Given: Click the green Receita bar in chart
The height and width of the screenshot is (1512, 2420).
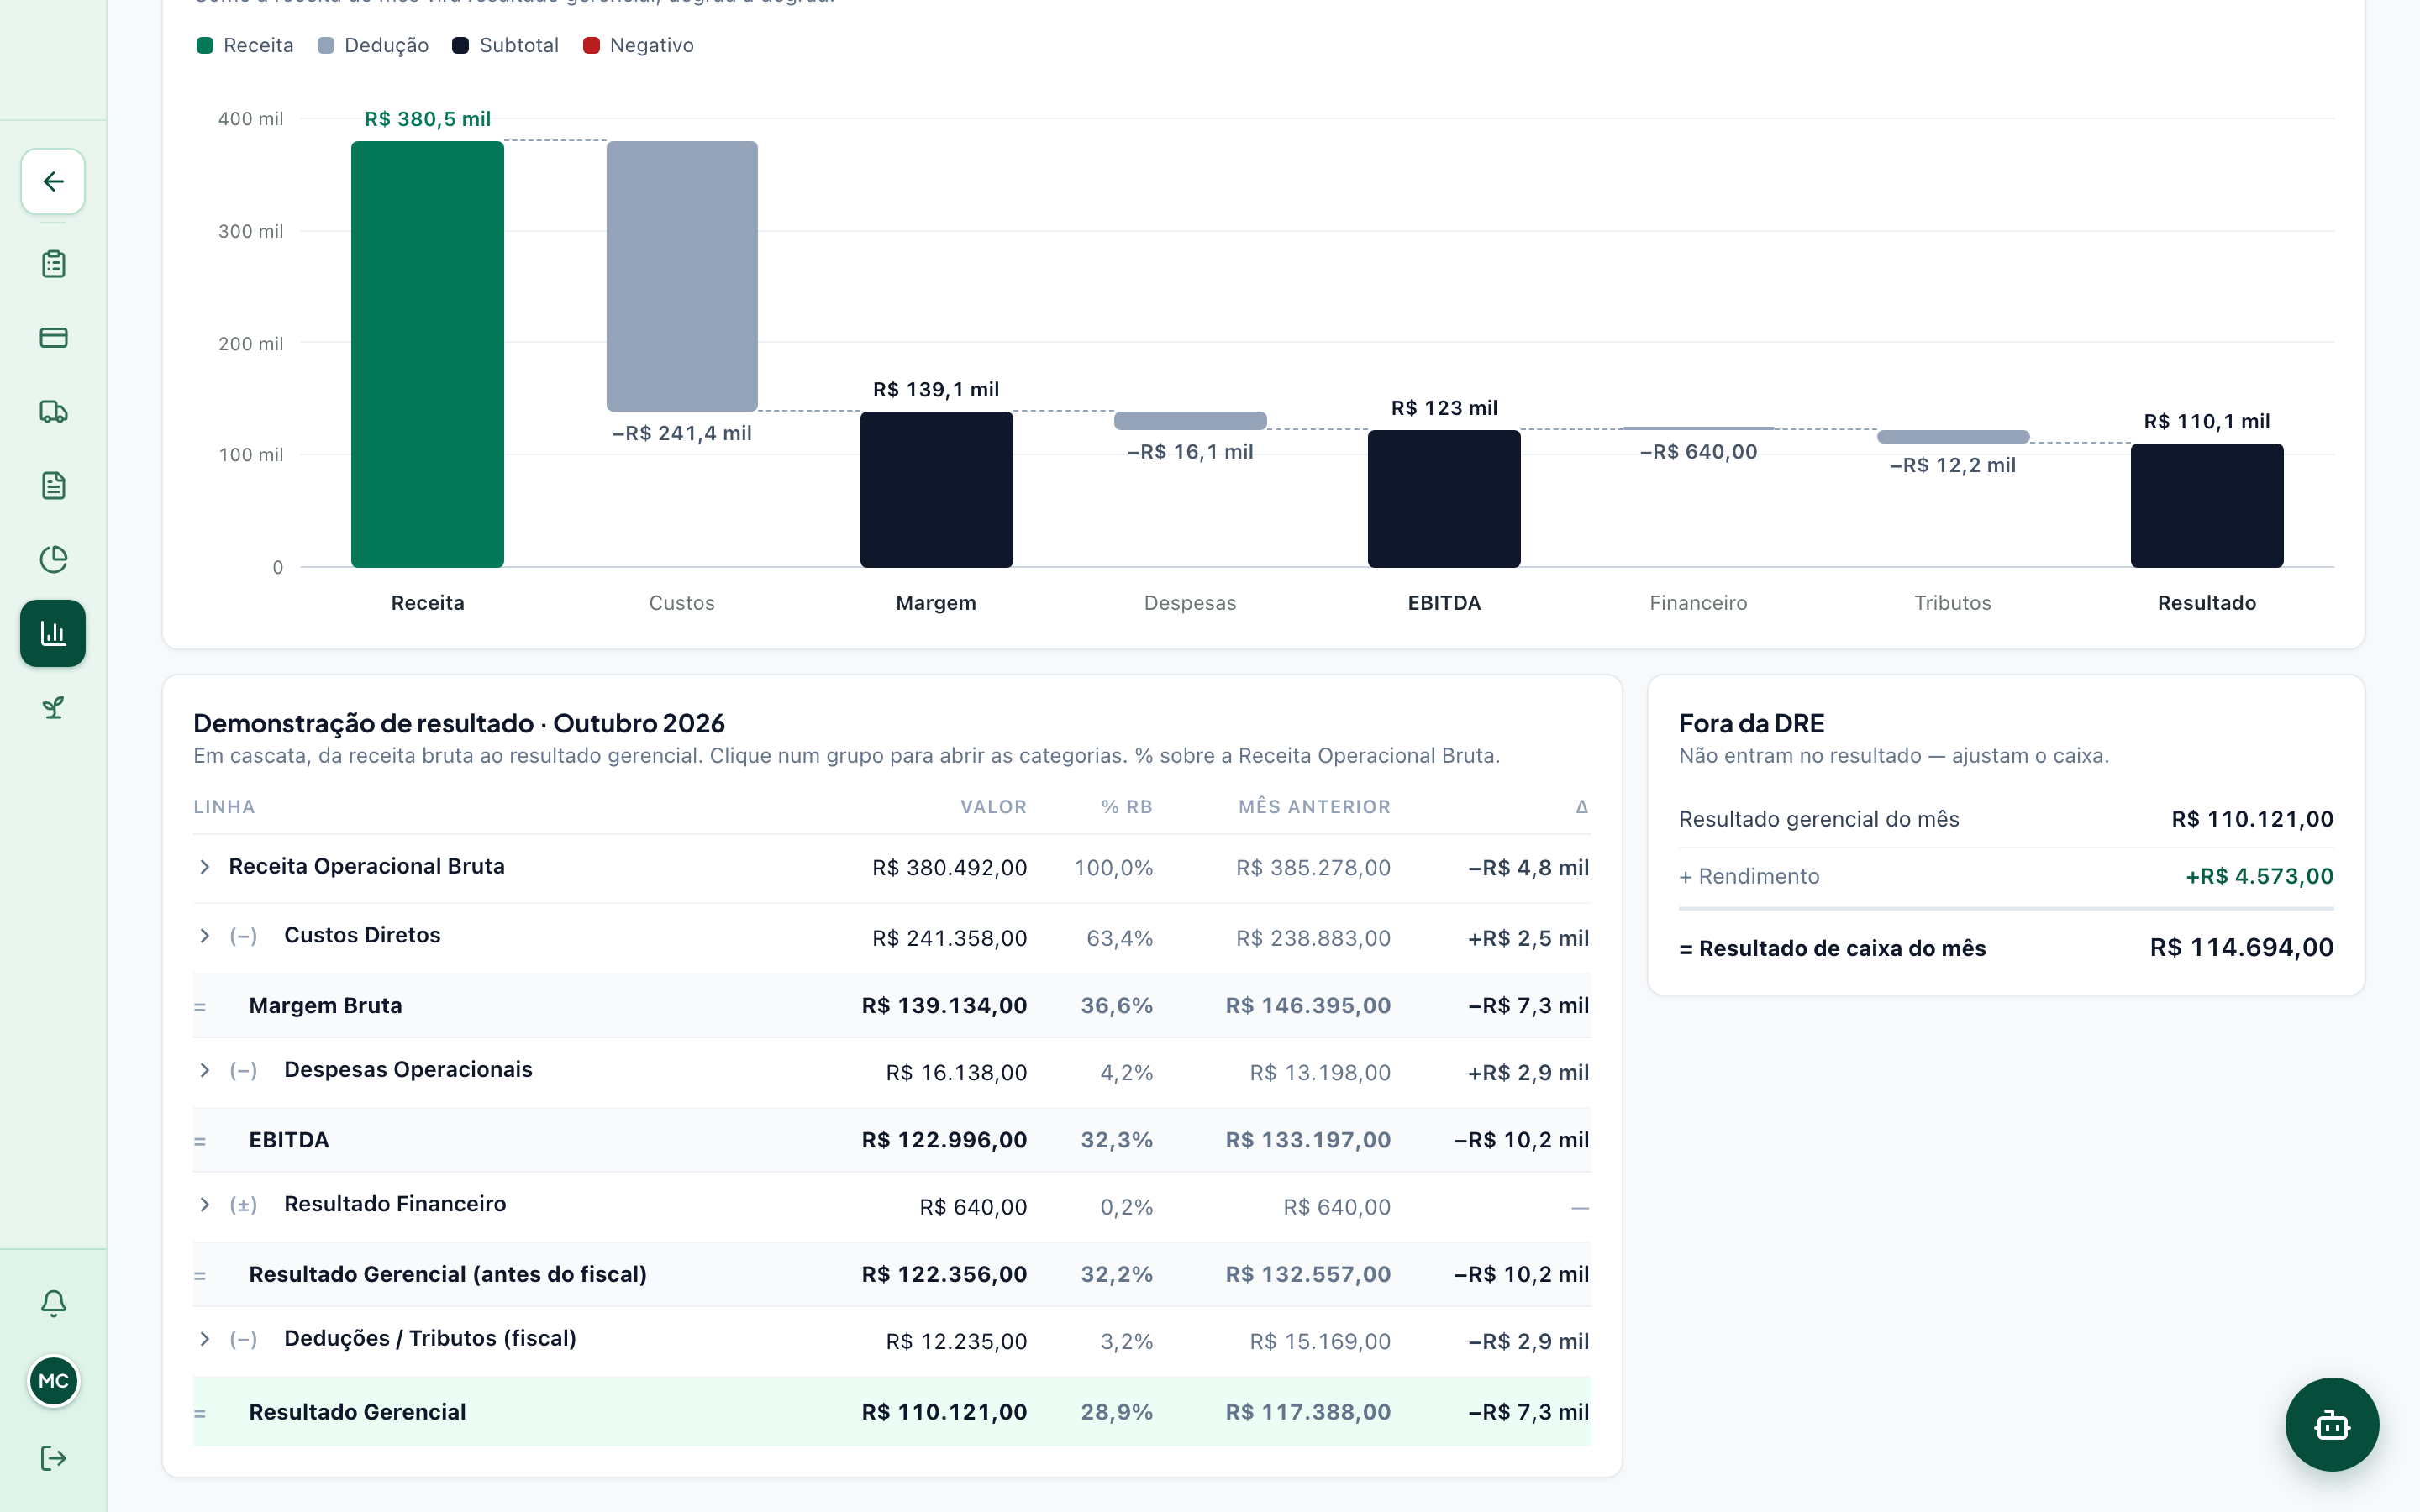Looking at the screenshot, I should (427, 354).
